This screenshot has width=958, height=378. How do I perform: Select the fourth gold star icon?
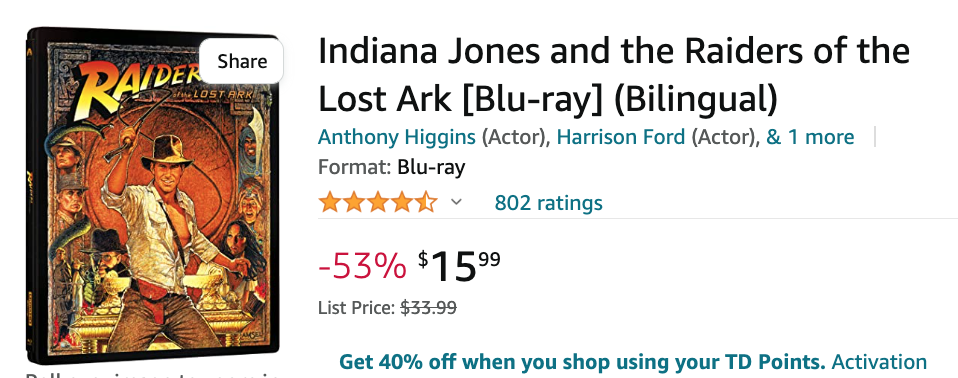[401, 202]
